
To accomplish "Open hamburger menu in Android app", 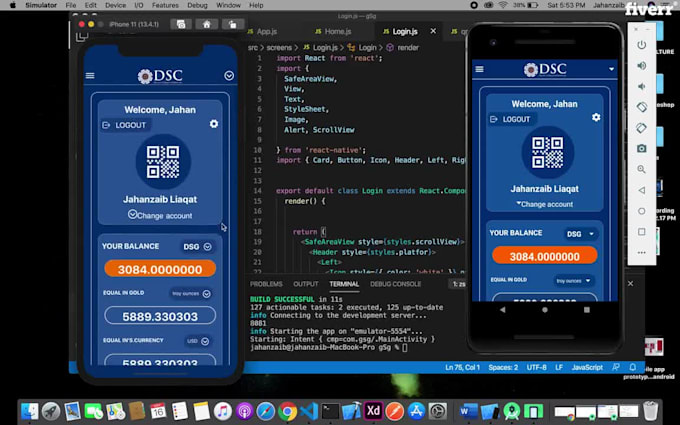I will (480, 69).
